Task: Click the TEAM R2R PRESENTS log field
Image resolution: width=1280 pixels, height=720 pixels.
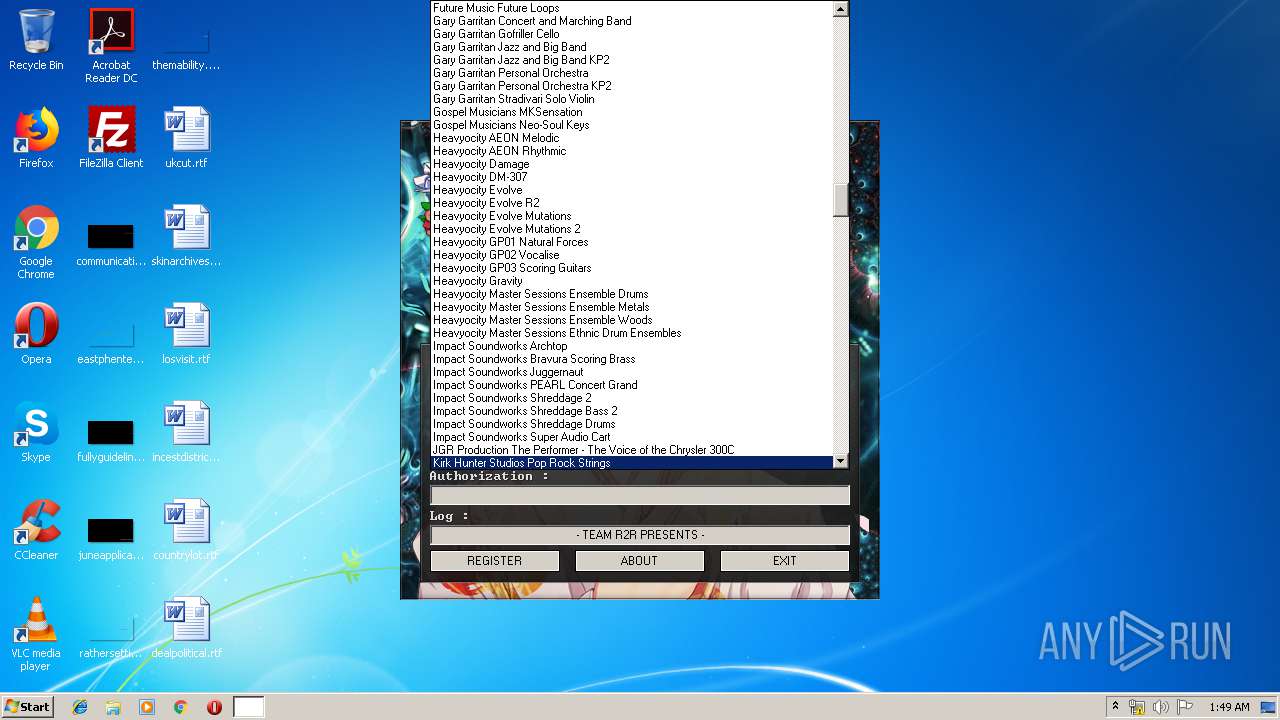Action: coord(640,535)
